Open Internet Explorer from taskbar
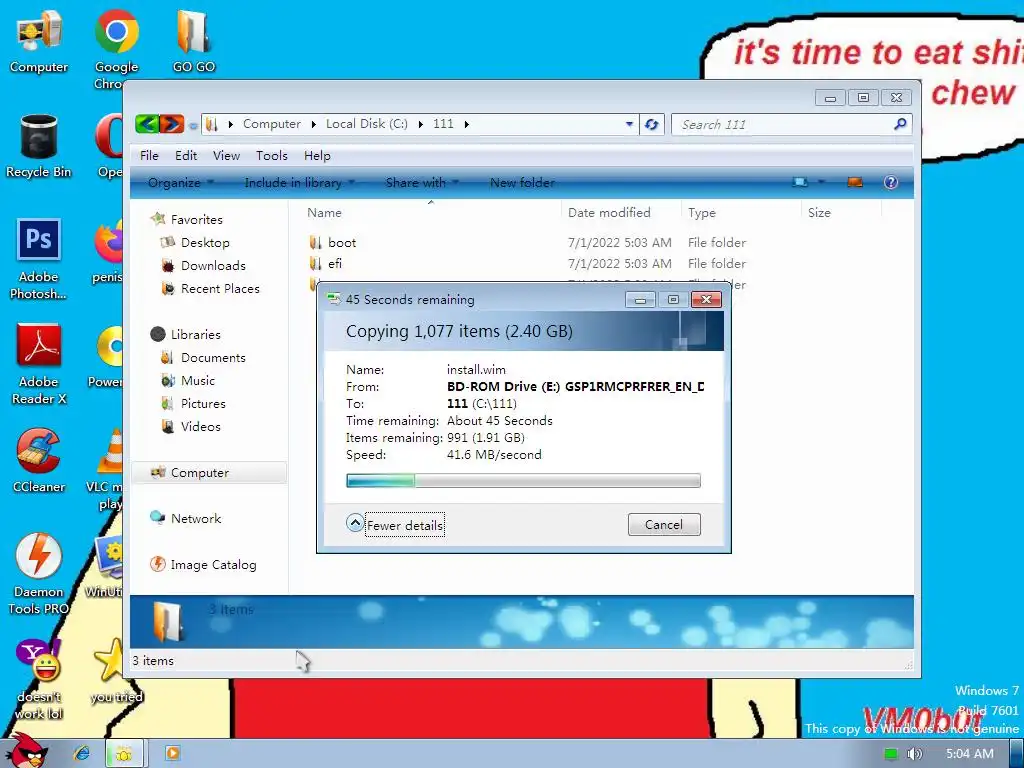Viewport: 1024px width, 768px height. (x=82, y=753)
